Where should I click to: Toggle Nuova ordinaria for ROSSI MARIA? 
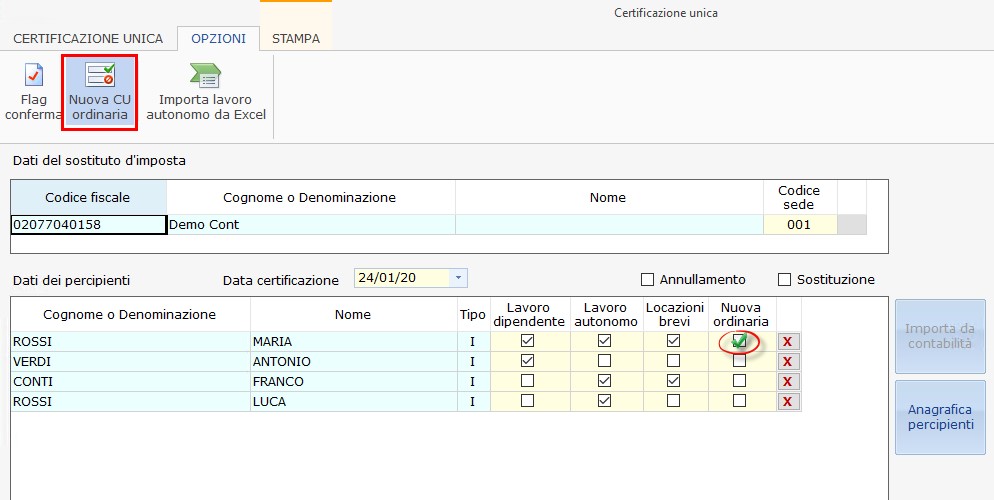[739, 342]
